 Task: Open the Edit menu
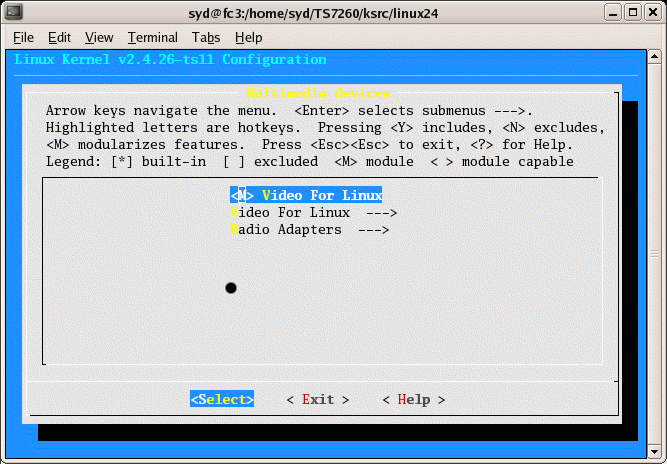(59, 38)
